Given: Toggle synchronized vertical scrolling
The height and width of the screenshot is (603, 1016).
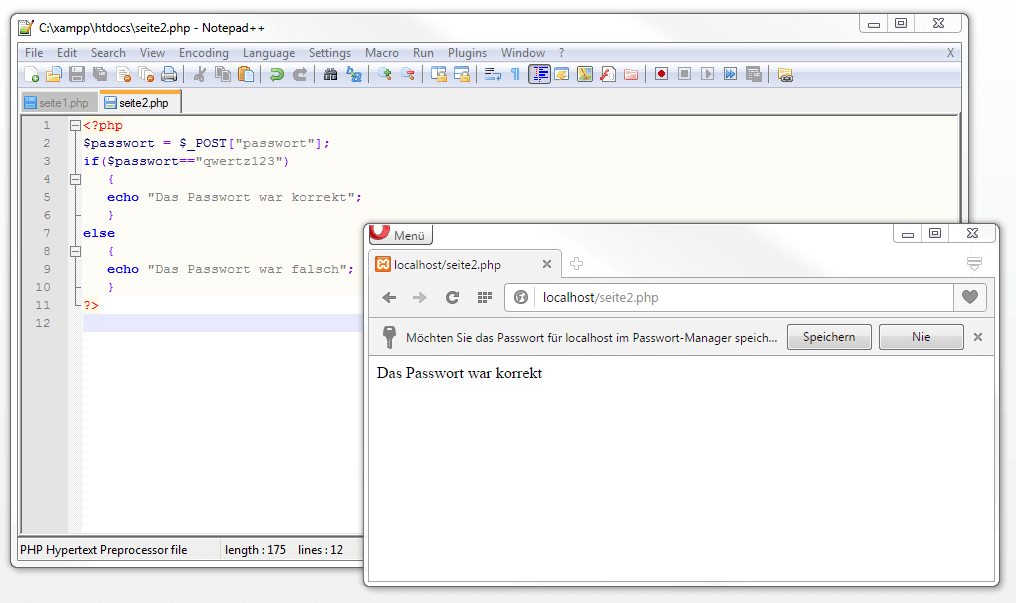Looking at the screenshot, I should click(x=439, y=74).
